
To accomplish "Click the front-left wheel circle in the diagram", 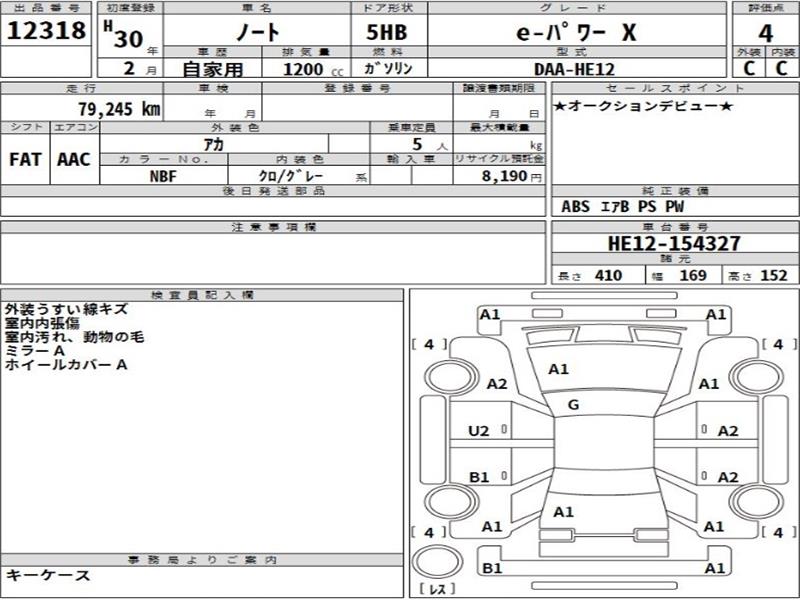I will pos(451,377).
